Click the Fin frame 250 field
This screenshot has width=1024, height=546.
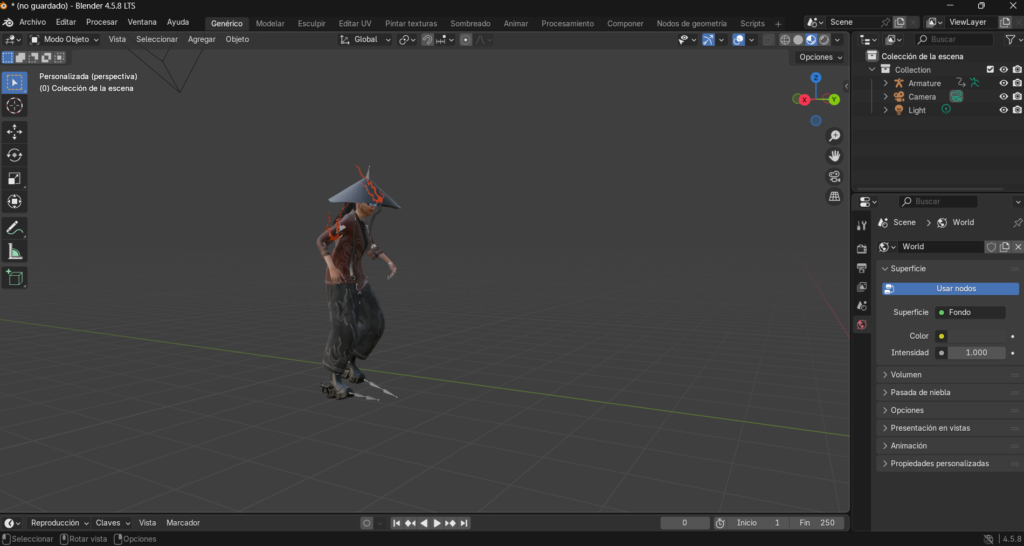pos(817,523)
